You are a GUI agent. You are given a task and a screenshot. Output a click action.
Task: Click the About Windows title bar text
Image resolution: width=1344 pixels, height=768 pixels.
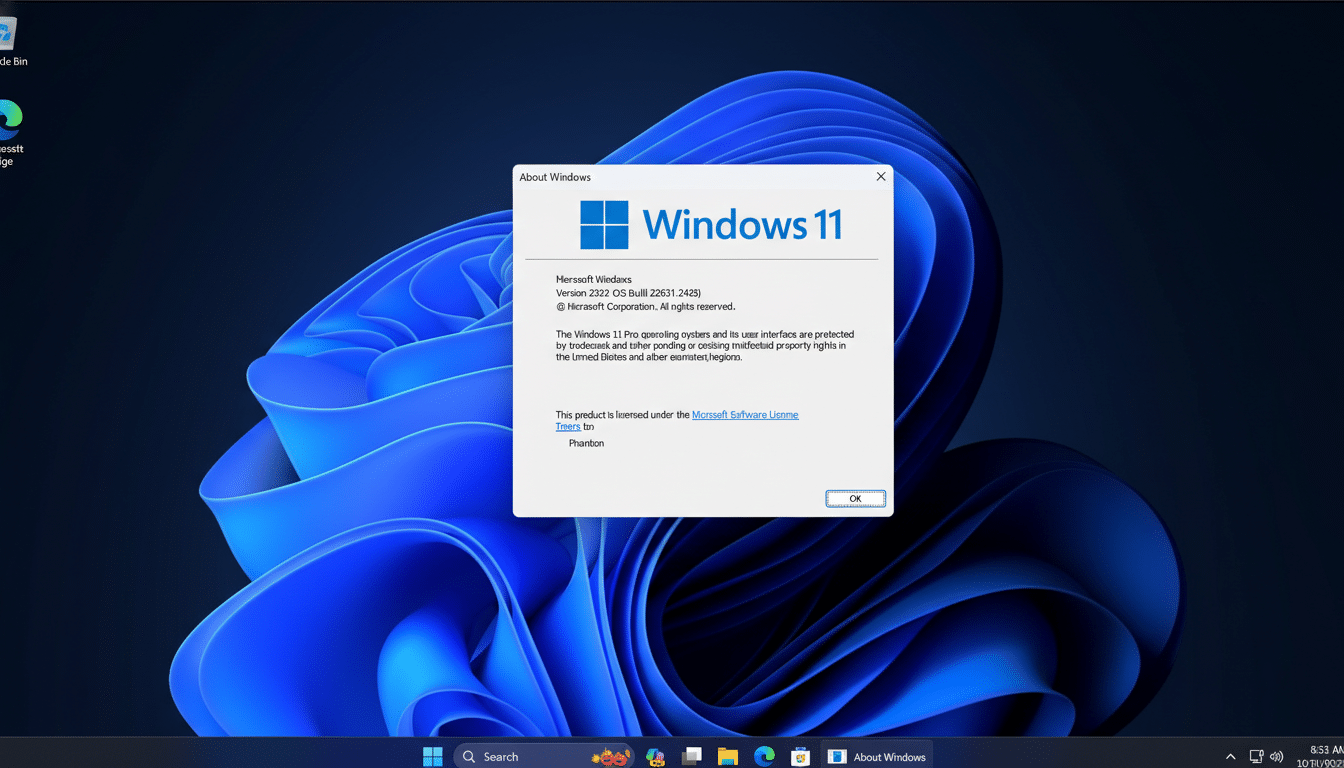coord(555,176)
